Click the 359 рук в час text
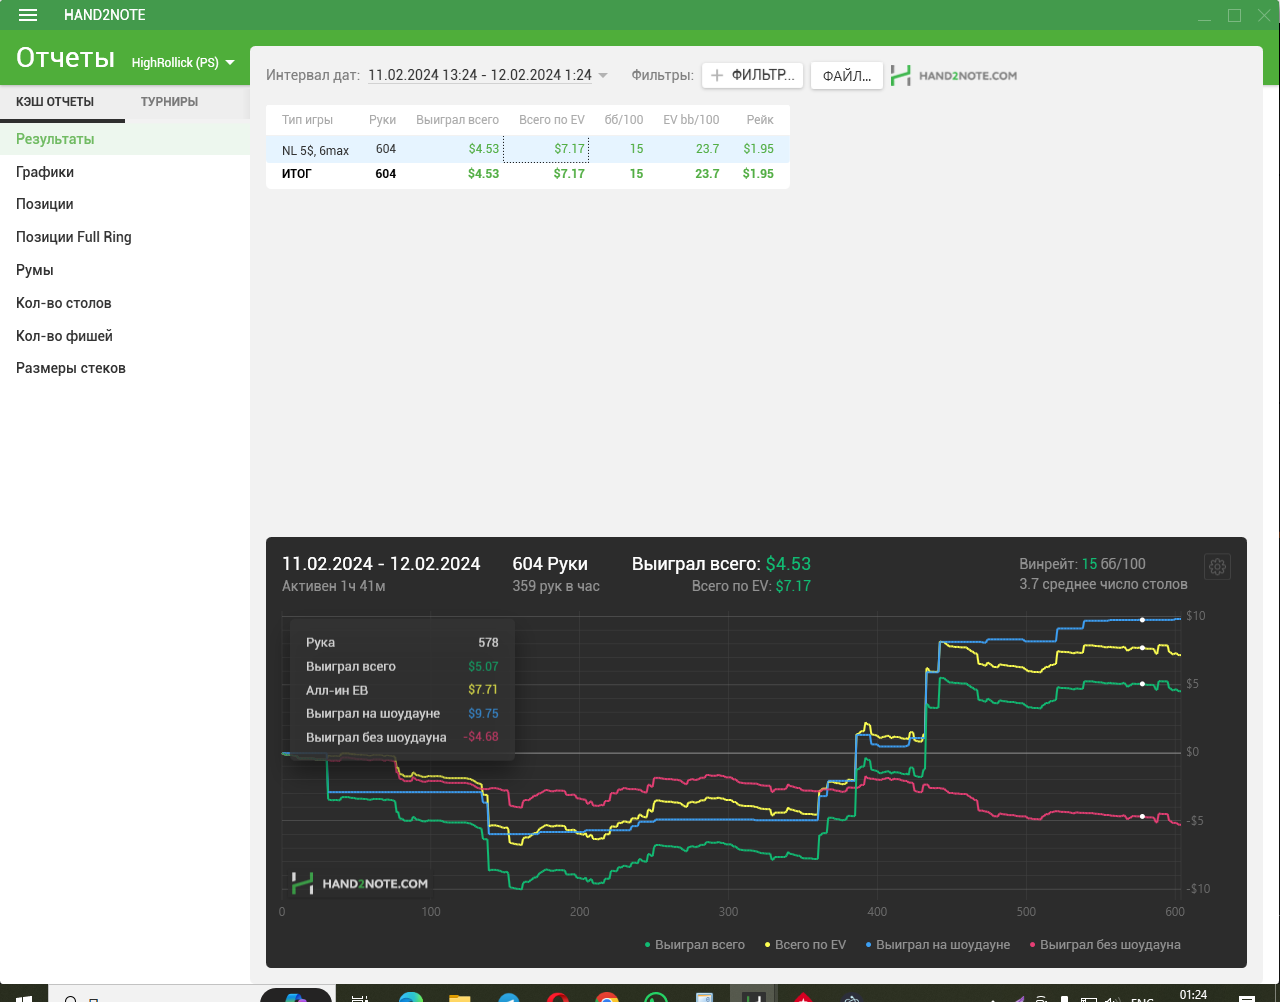The height and width of the screenshot is (1002, 1280). pos(556,586)
